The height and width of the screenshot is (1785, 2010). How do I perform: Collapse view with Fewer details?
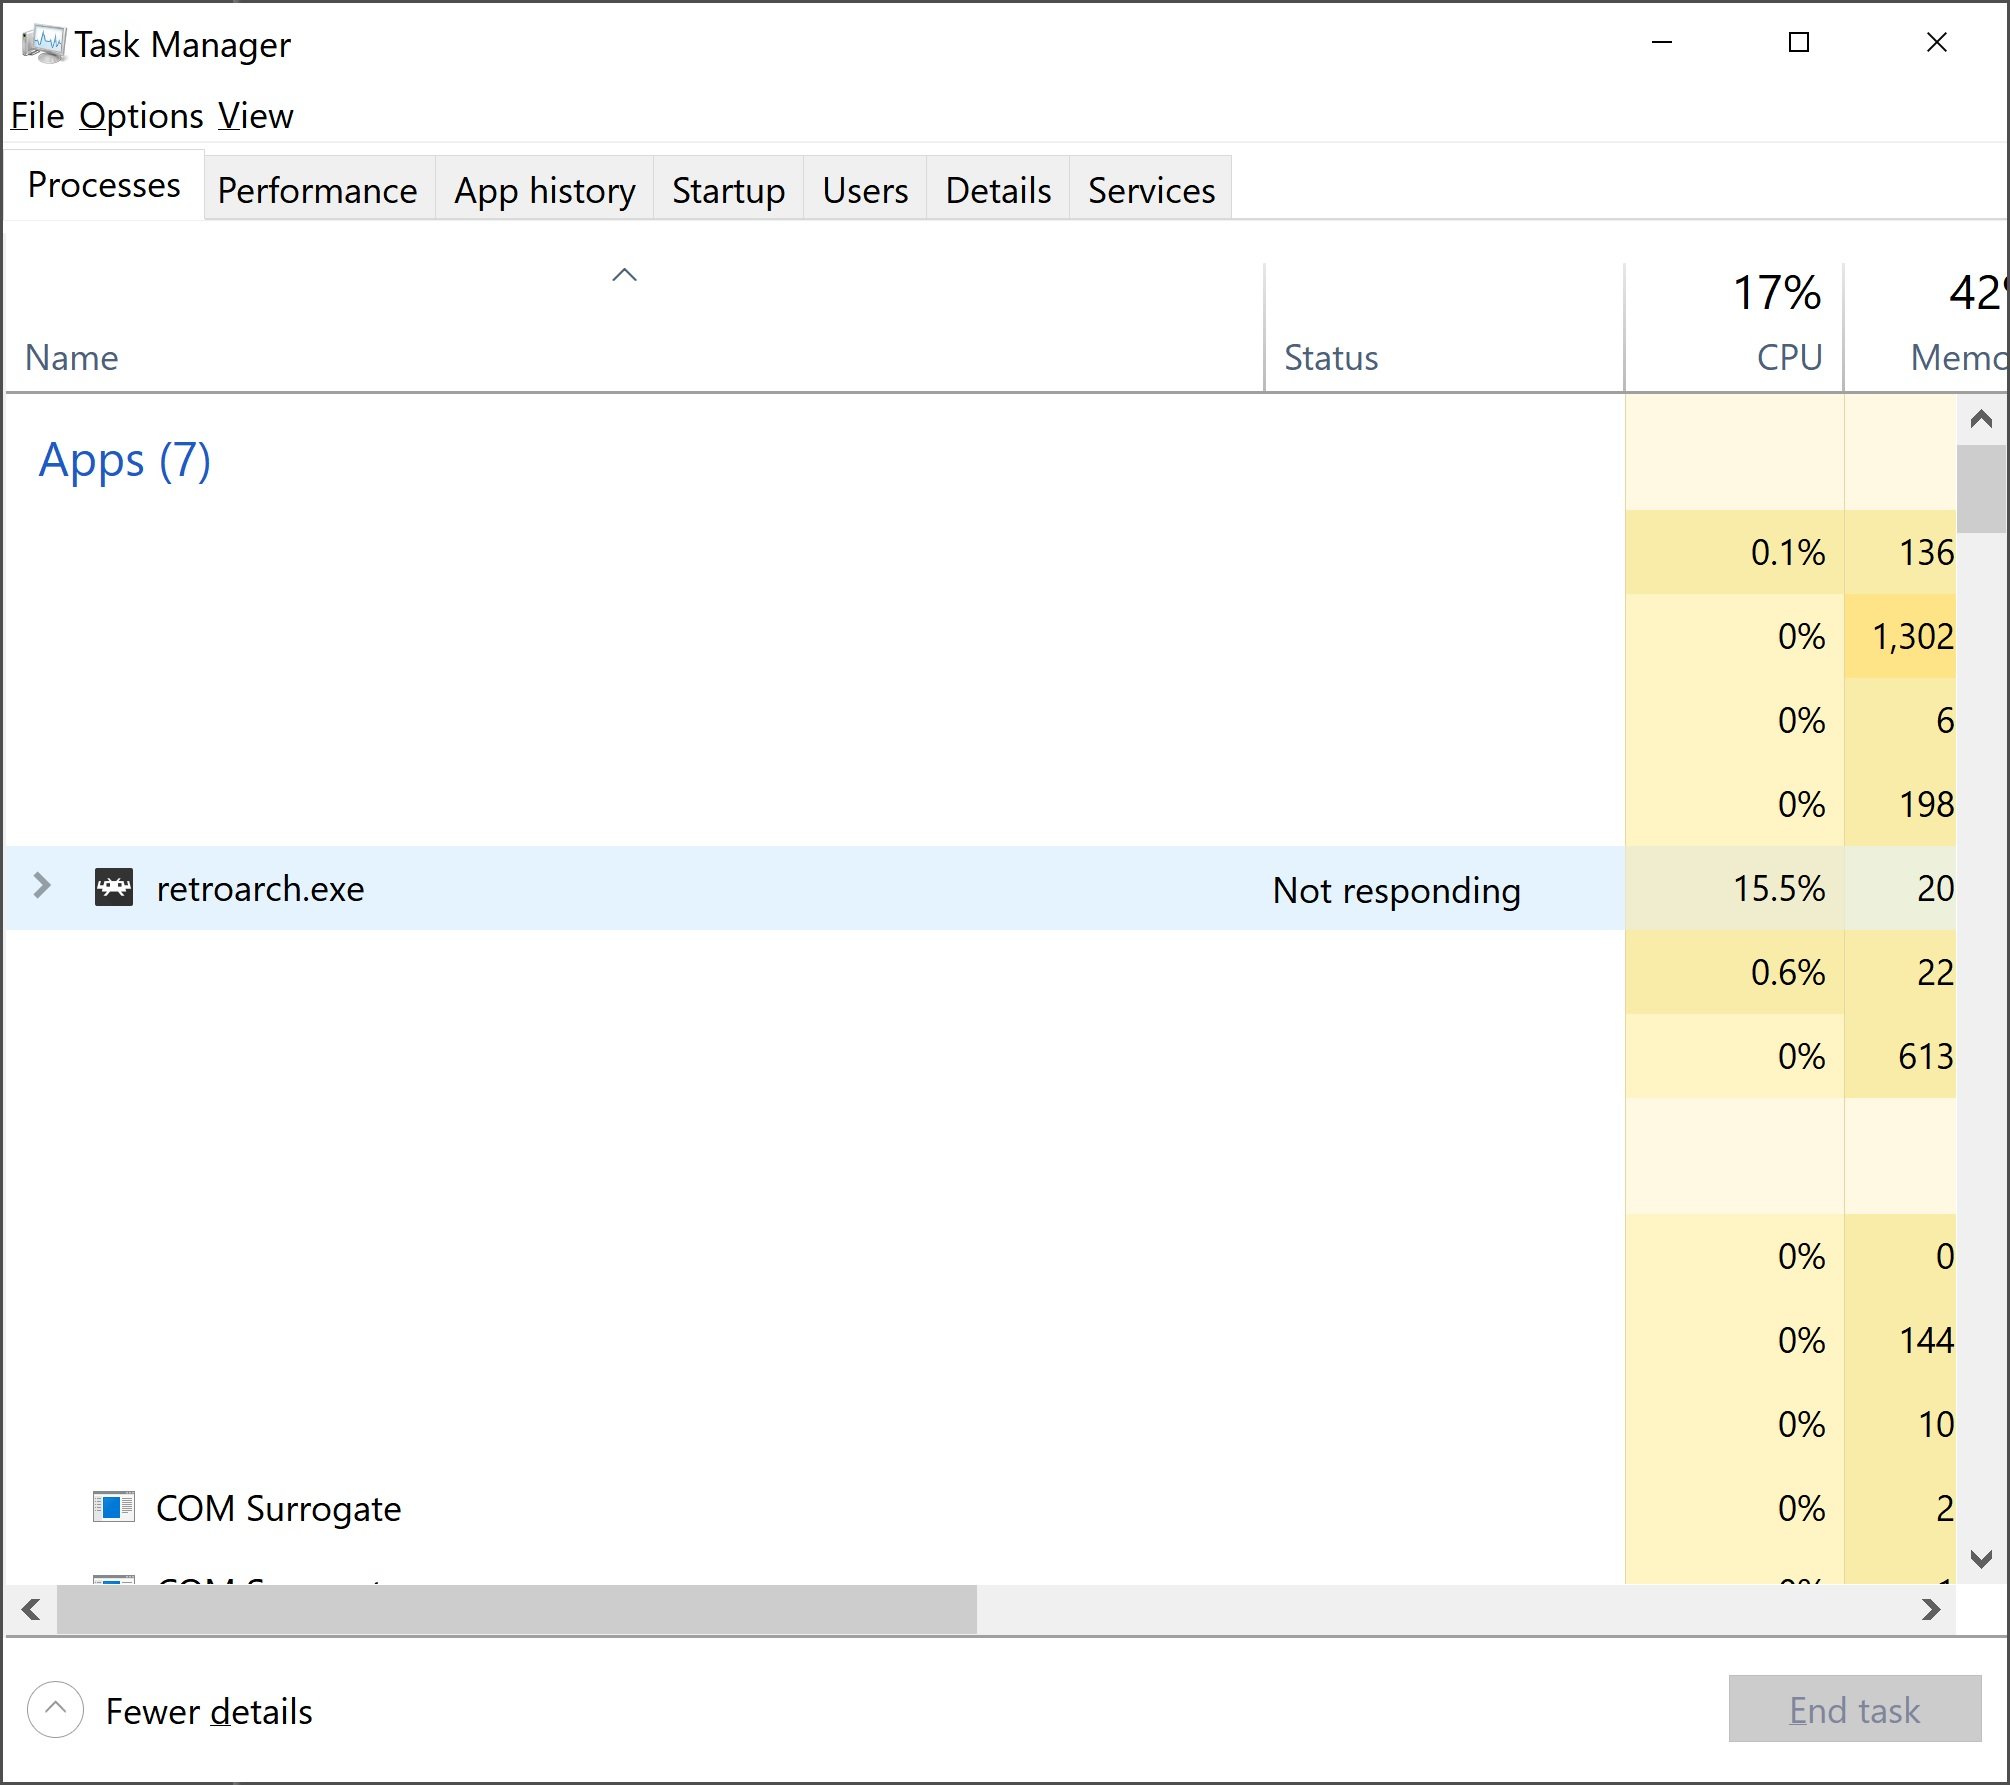click(x=209, y=1711)
